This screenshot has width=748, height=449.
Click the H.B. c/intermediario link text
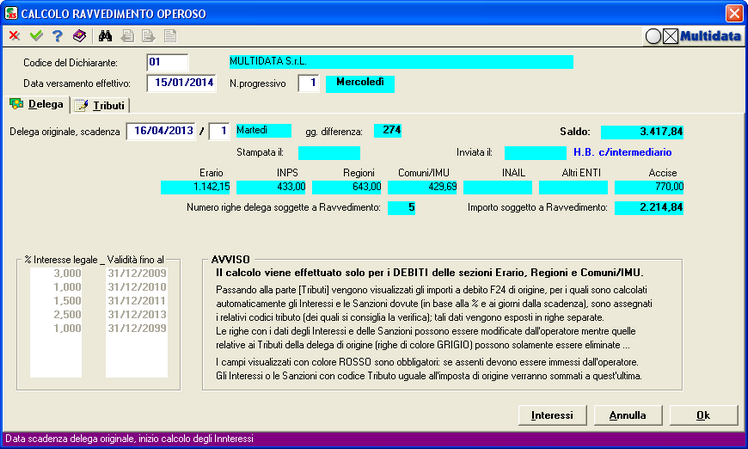[x=623, y=152]
